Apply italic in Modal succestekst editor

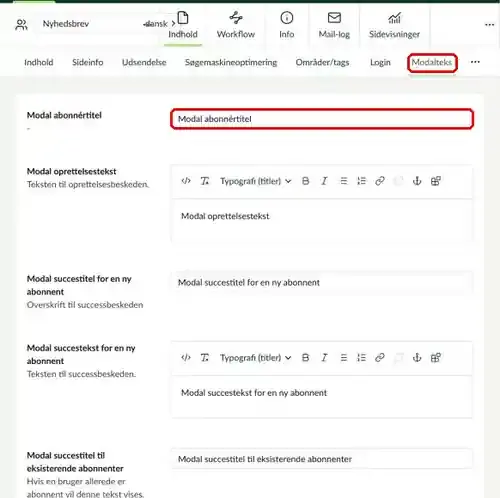324,358
